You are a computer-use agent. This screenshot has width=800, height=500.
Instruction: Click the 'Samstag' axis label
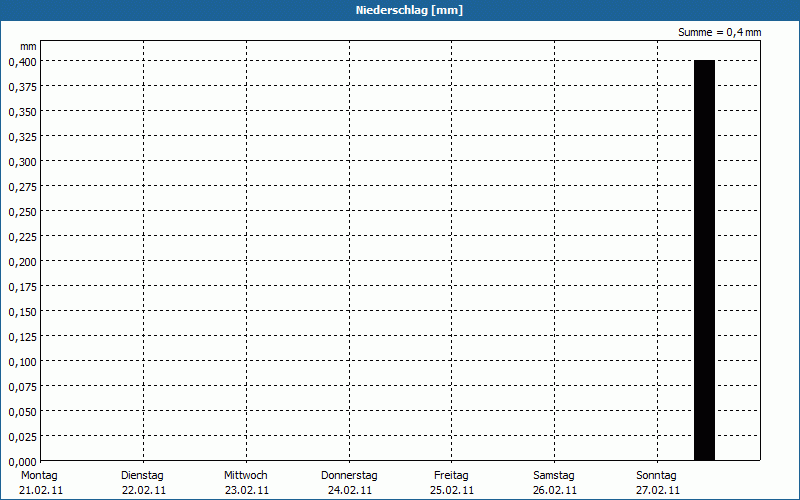tap(555, 475)
